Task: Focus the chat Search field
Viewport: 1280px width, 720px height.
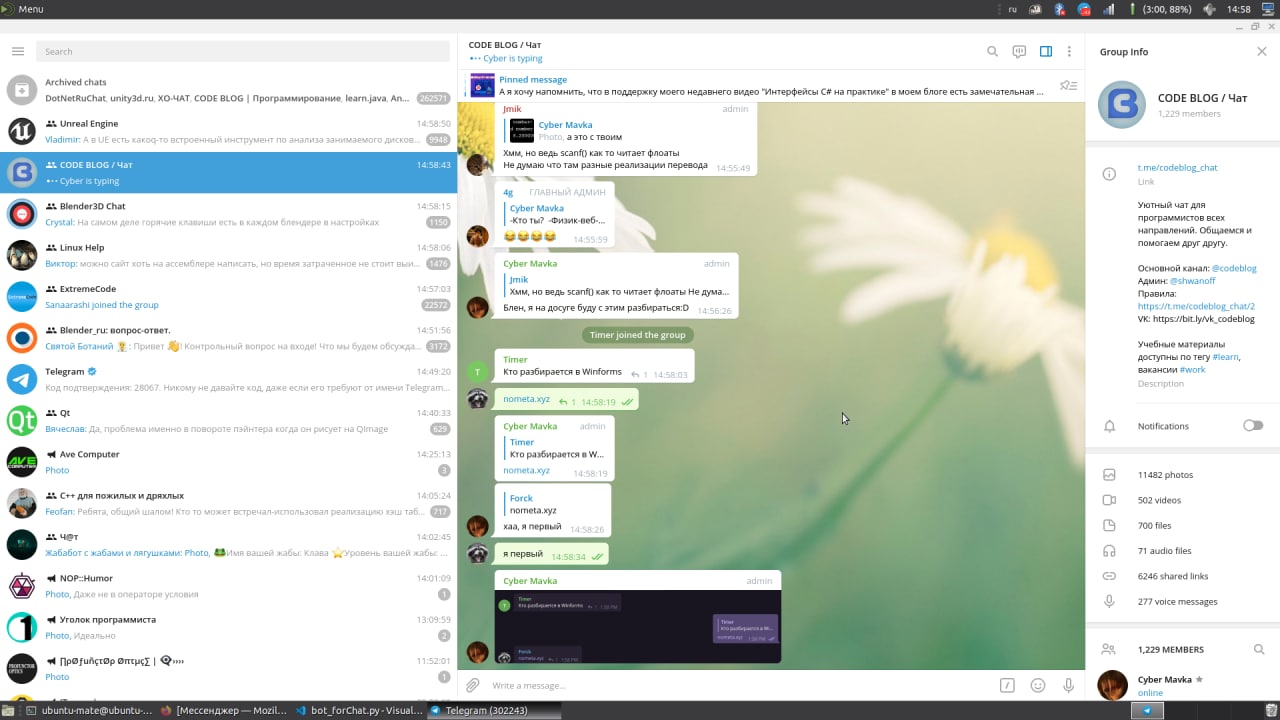Action: [242, 52]
